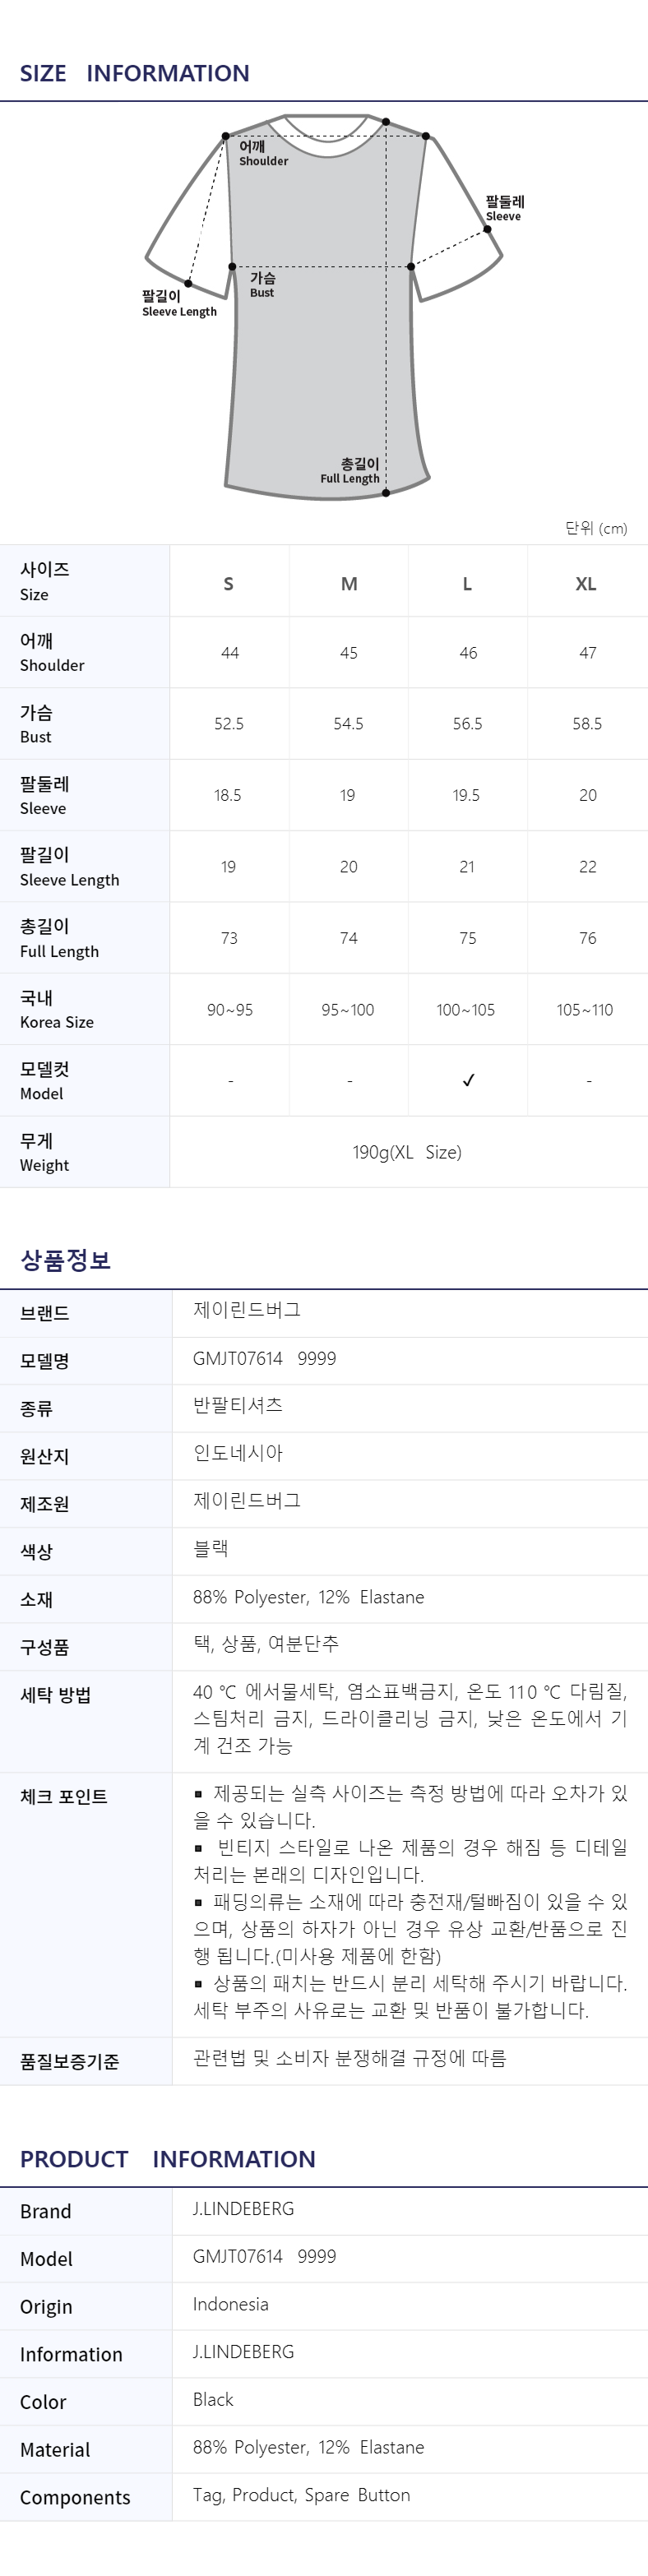Click the model name GMJT07614 9999 in Korean table
The image size is (648, 2576).
[265, 1358]
